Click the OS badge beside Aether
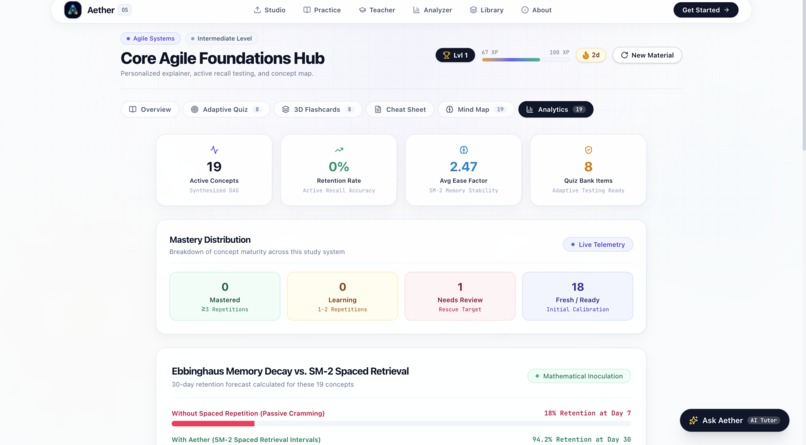 (x=125, y=10)
